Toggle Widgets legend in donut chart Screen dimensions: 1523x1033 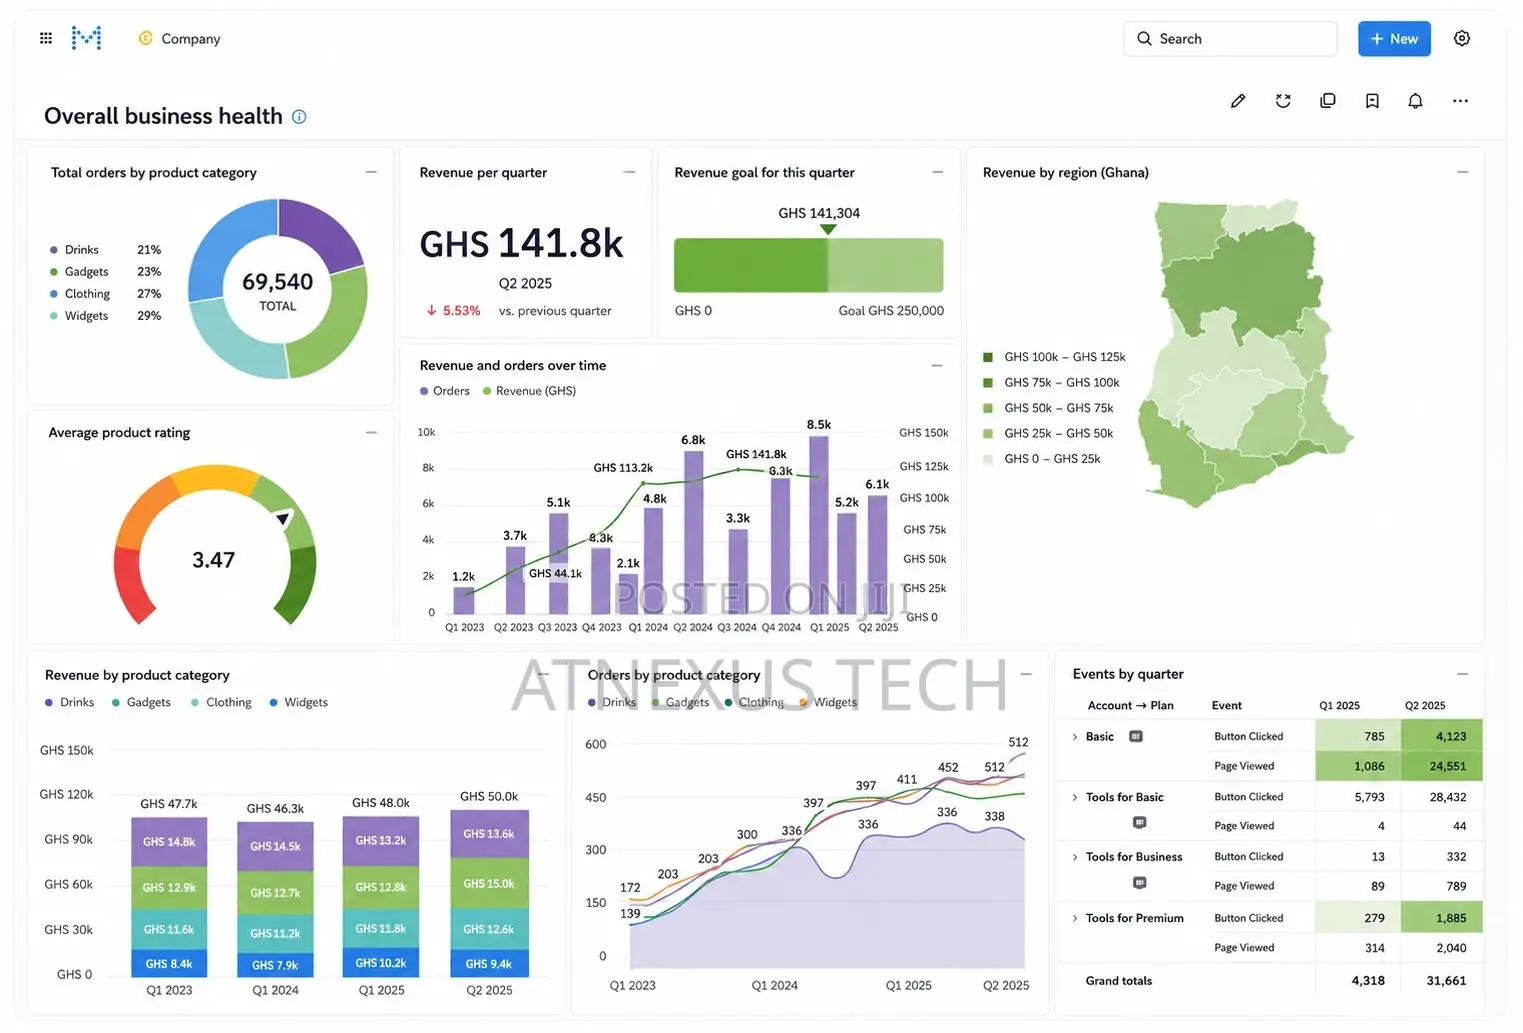click(x=79, y=316)
